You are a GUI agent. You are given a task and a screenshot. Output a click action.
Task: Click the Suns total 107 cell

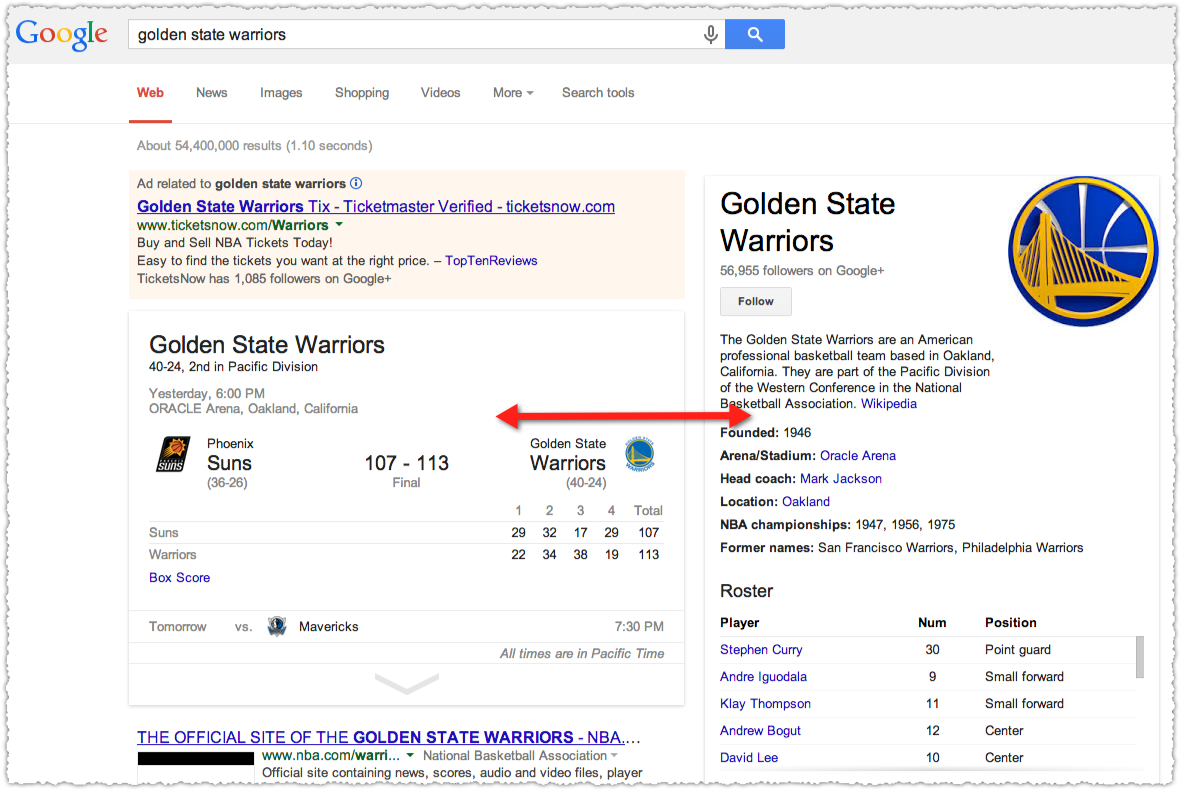(x=648, y=533)
